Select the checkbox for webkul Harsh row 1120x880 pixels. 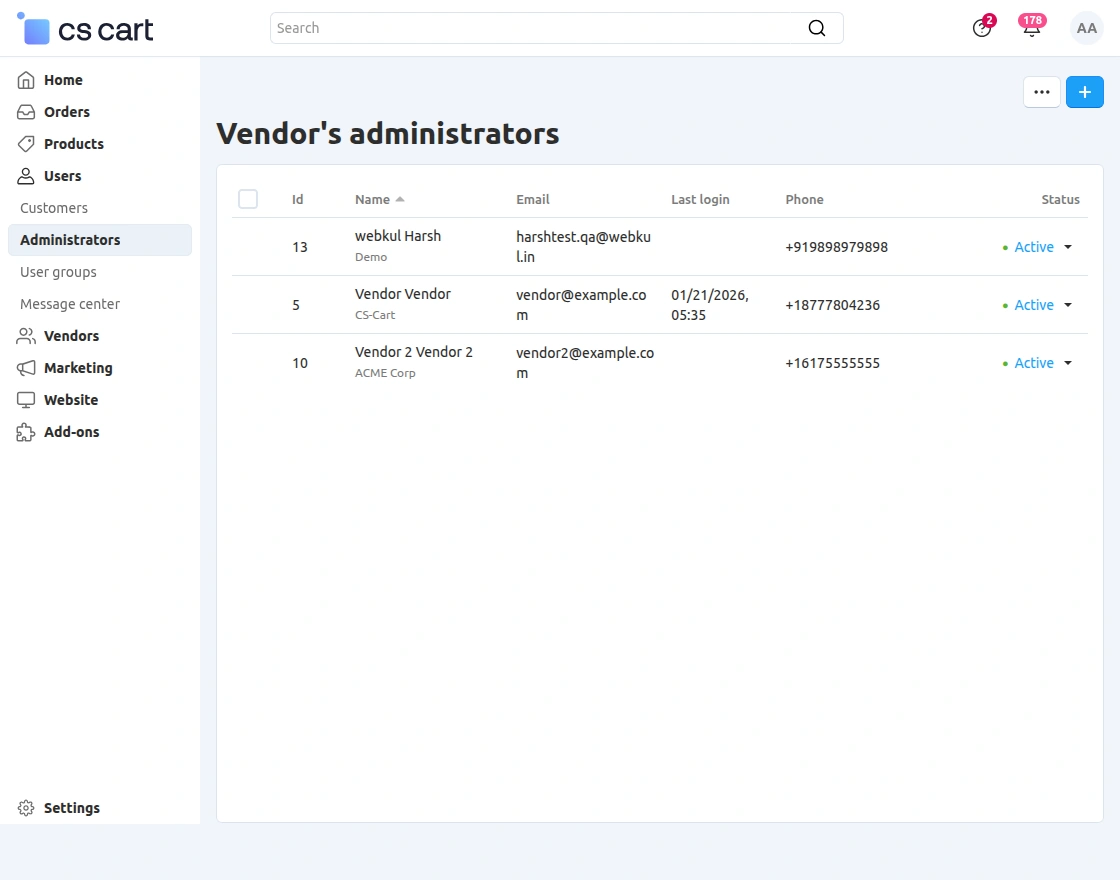coord(248,247)
